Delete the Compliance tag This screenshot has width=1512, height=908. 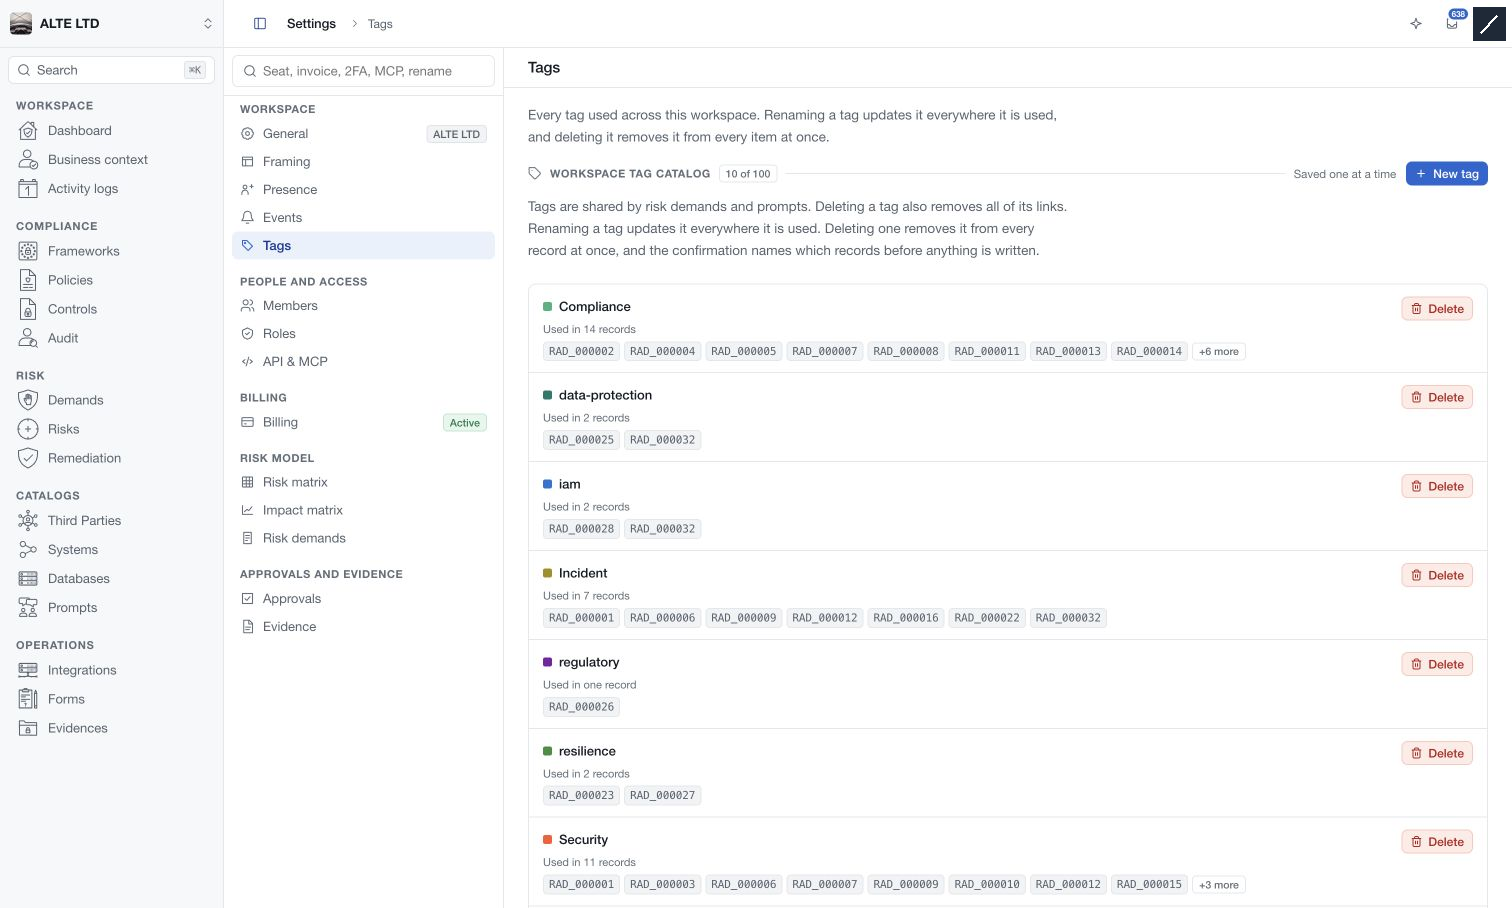[1436, 309]
